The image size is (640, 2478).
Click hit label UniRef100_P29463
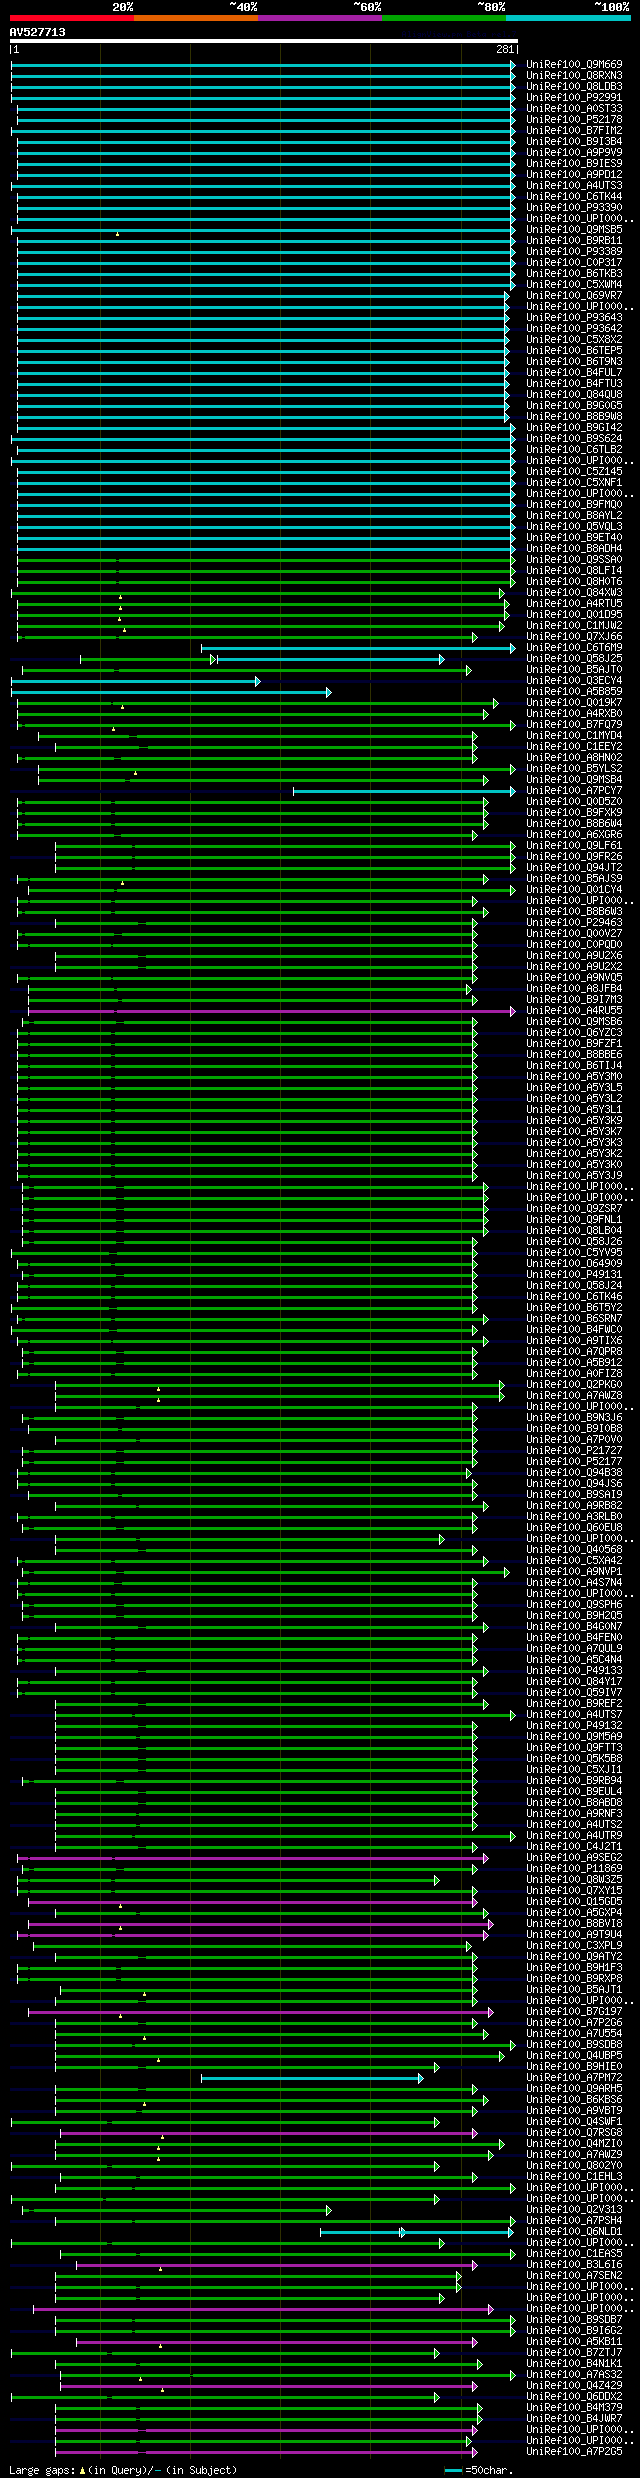coord(574,923)
